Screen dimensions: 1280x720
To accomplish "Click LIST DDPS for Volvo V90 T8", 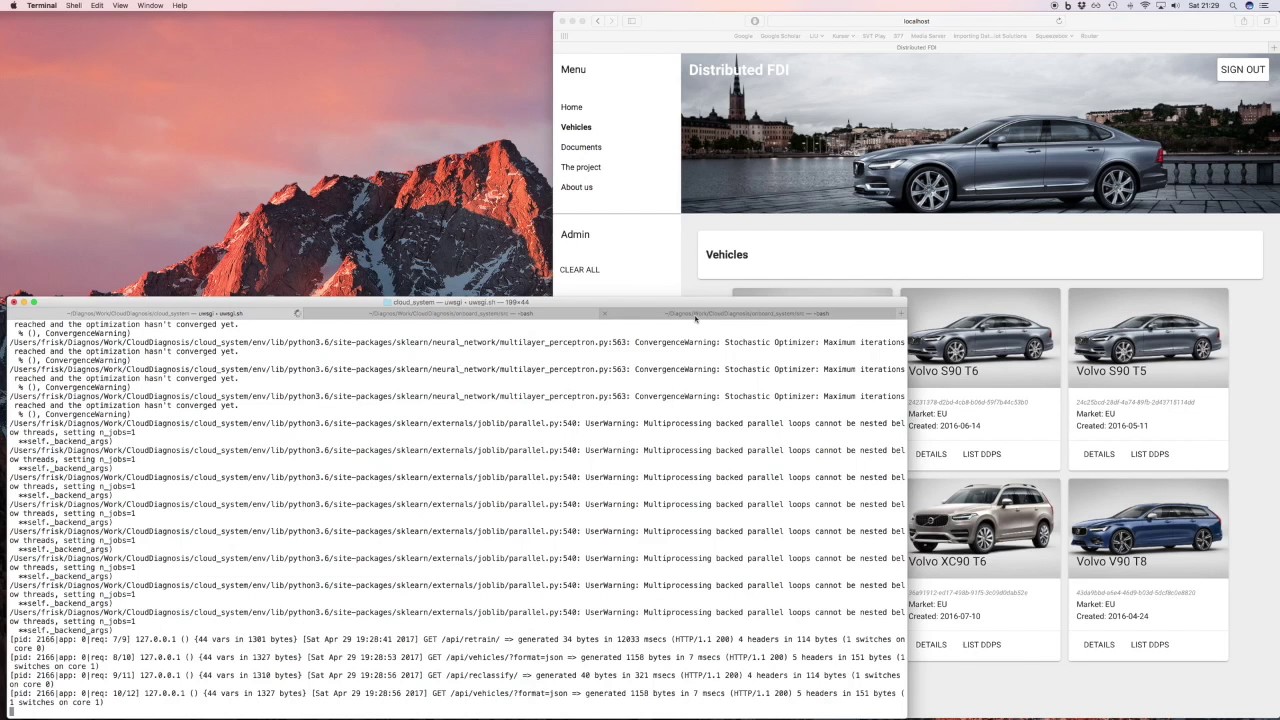I will [1150, 645].
